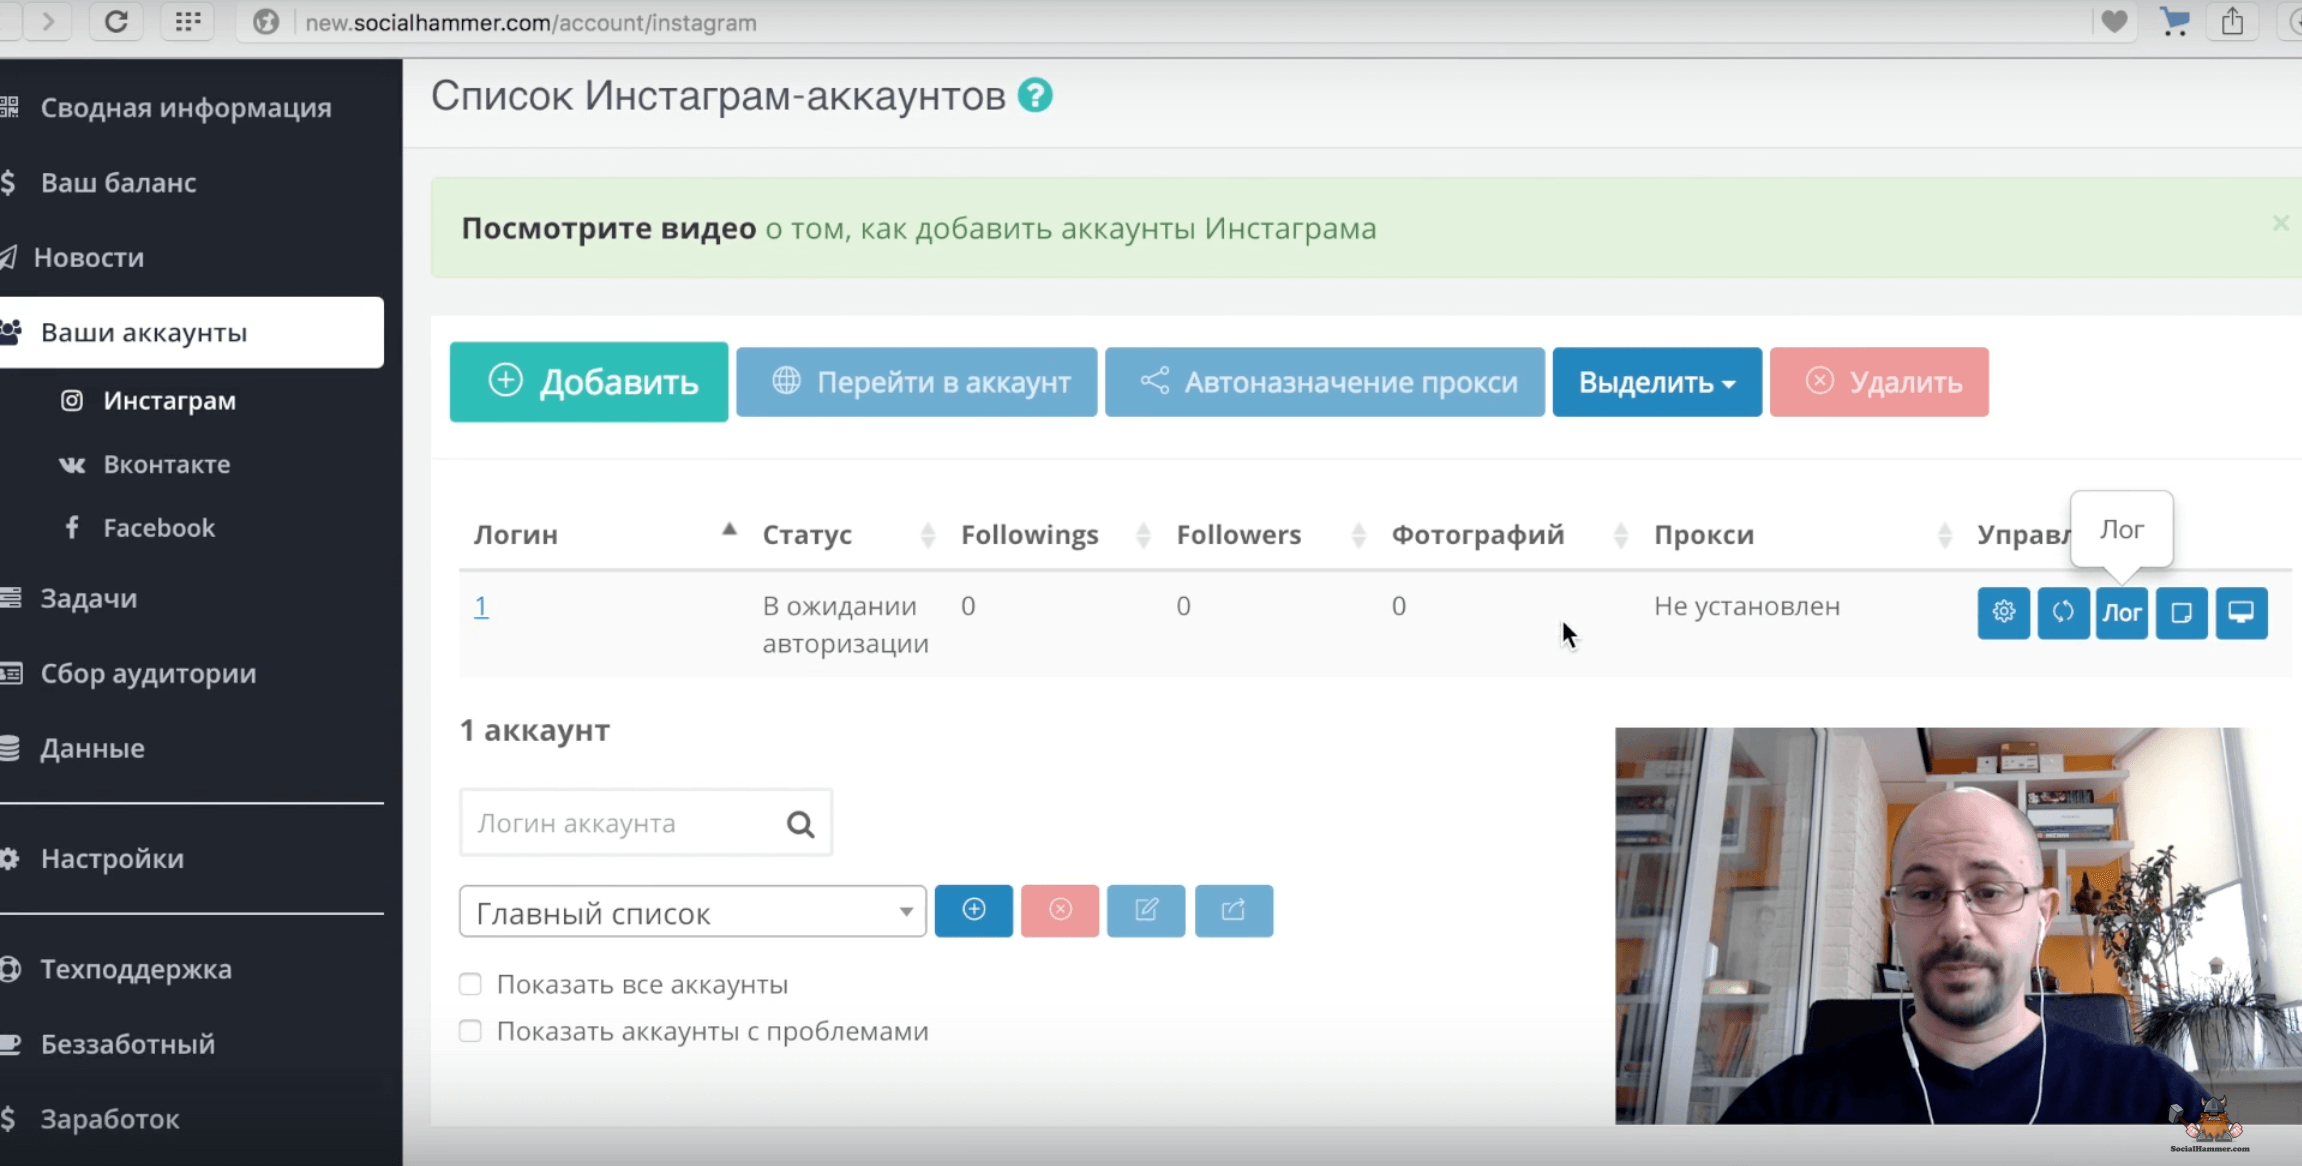2302x1166 pixels.
Task: Open account login link 1
Action: coord(481,606)
